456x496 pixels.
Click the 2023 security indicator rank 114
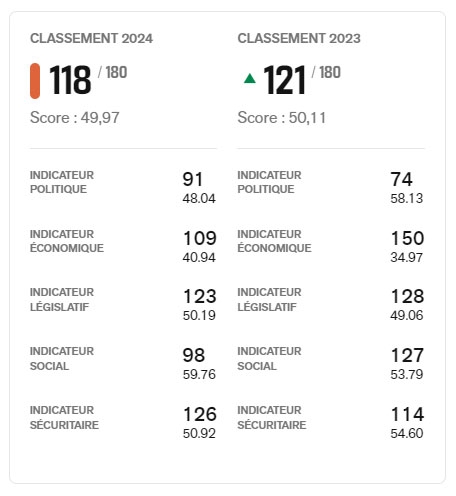pos(407,414)
